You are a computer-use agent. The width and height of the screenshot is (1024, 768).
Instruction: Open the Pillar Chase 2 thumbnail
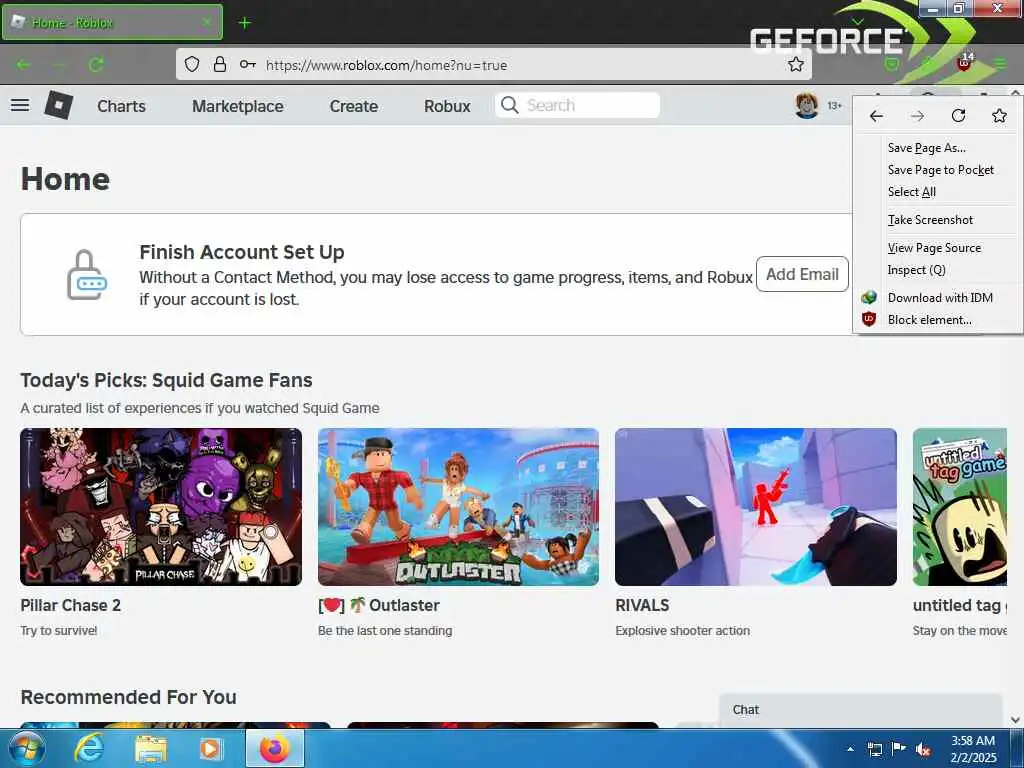pos(161,507)
